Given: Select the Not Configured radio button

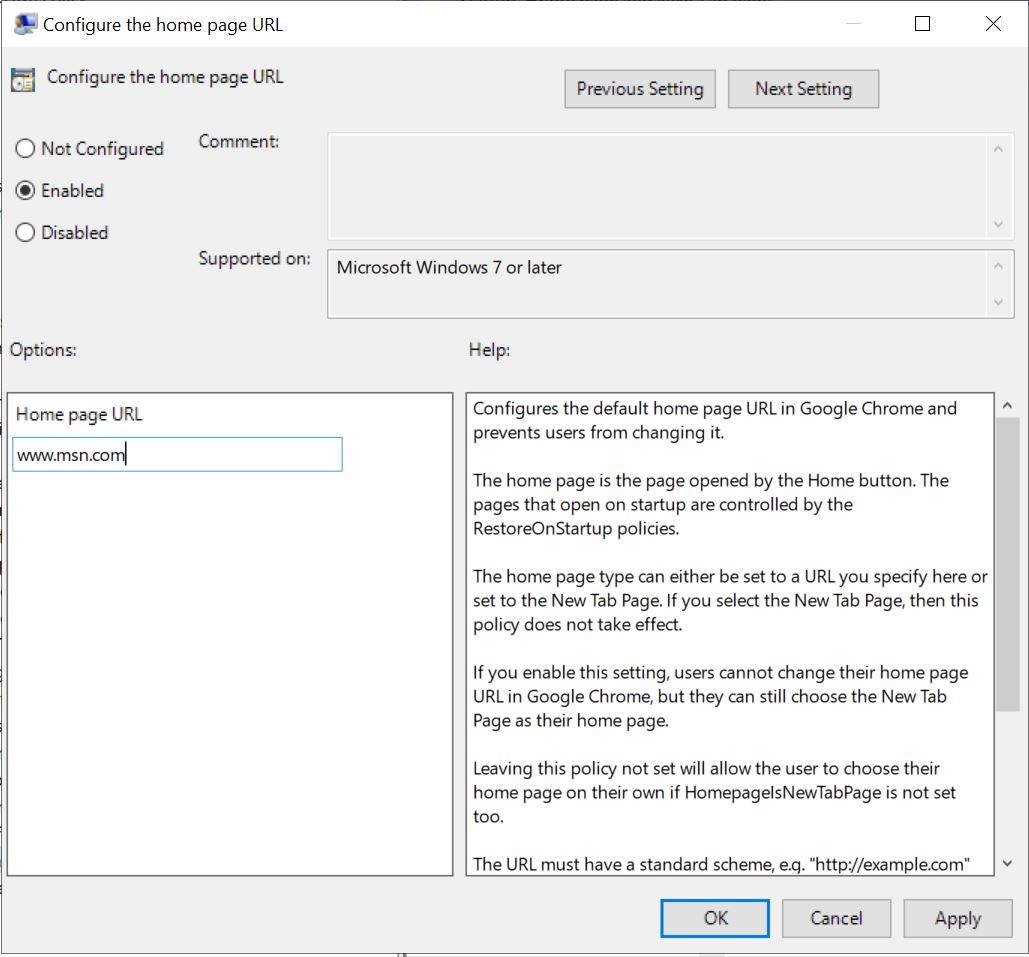Looking at the screenshot, I should click(26, 149).
